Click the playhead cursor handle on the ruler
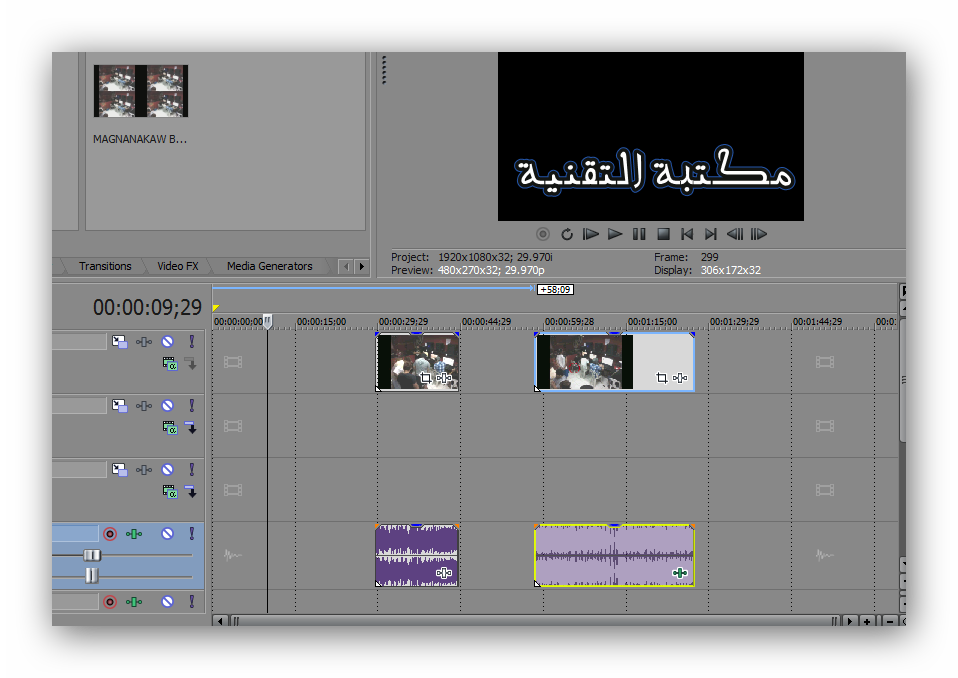The height and width of the screenshot is (678, 958). (268, 321)
